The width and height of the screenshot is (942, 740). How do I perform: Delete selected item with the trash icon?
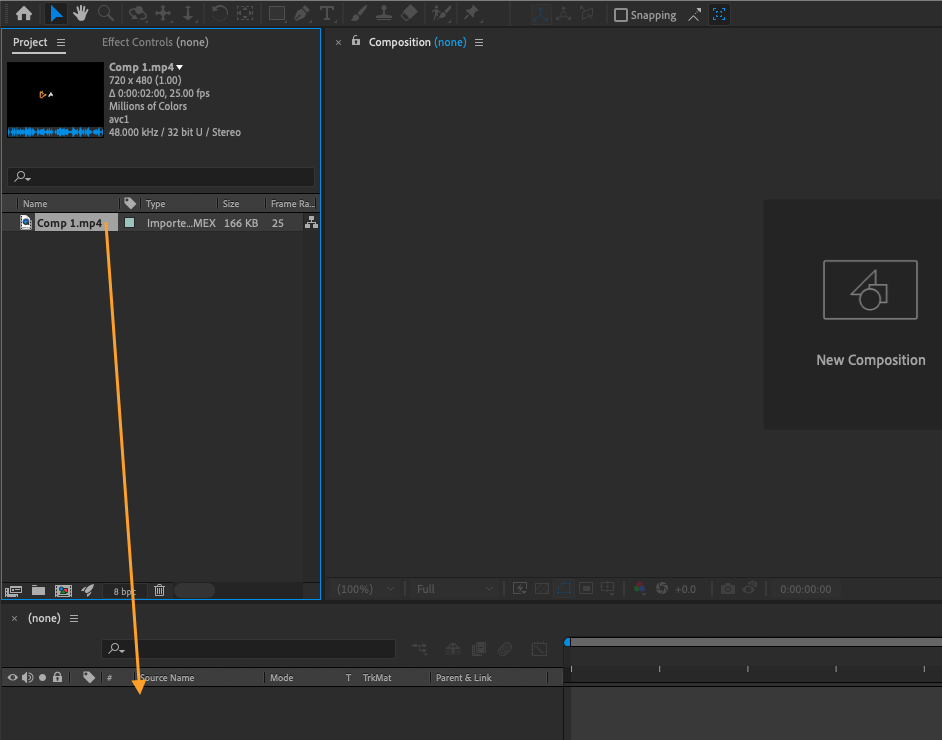tap(159, 590)
